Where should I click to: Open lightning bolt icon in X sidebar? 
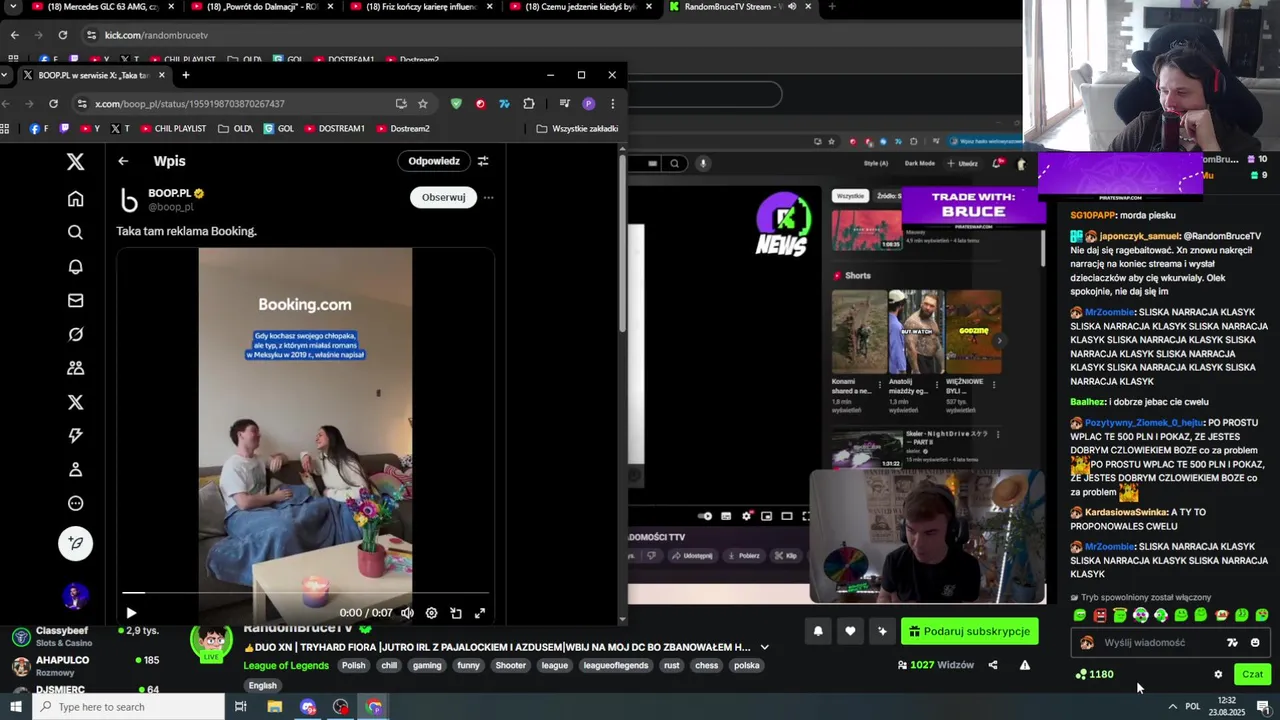click(x=75, y=436)
